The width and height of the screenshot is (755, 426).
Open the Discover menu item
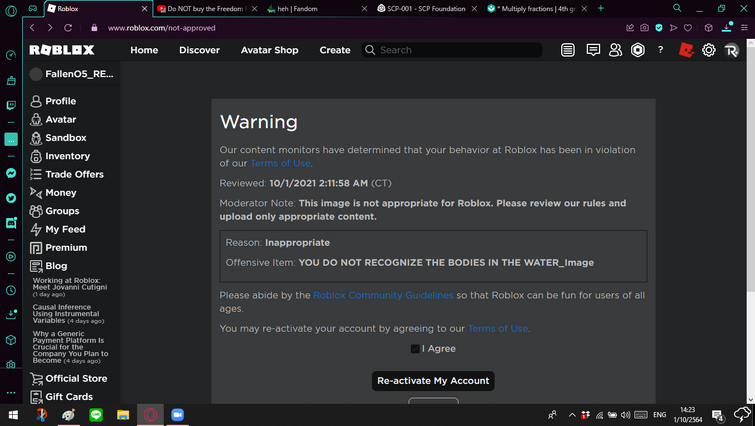pyautogui.click(x=199, y=50)
